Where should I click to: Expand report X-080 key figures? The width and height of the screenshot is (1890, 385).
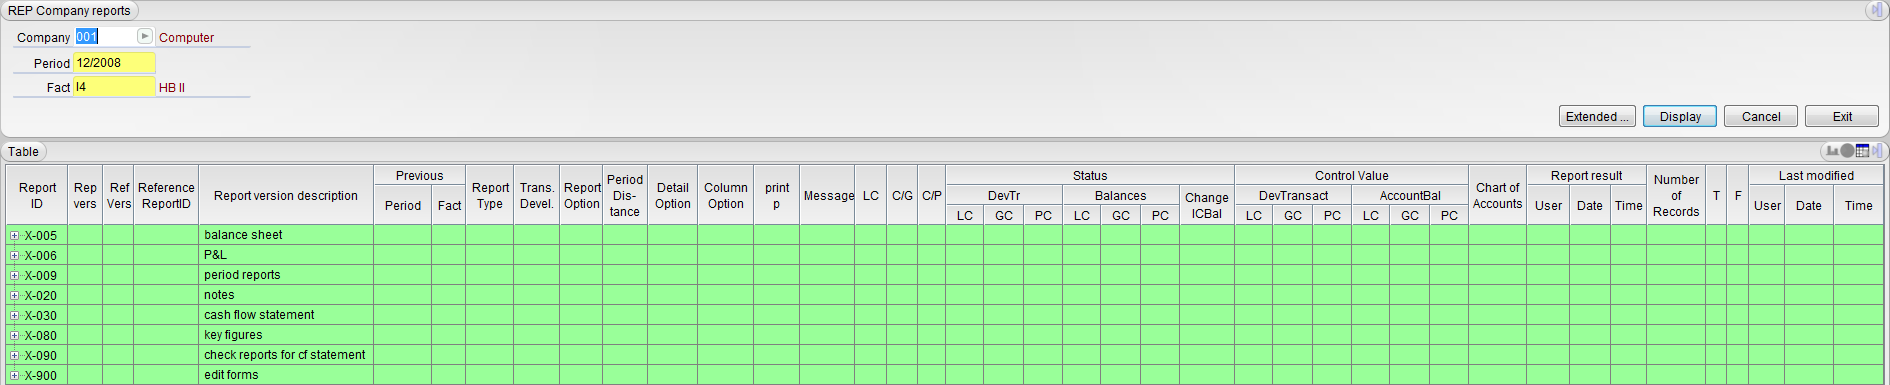point(15,336)
